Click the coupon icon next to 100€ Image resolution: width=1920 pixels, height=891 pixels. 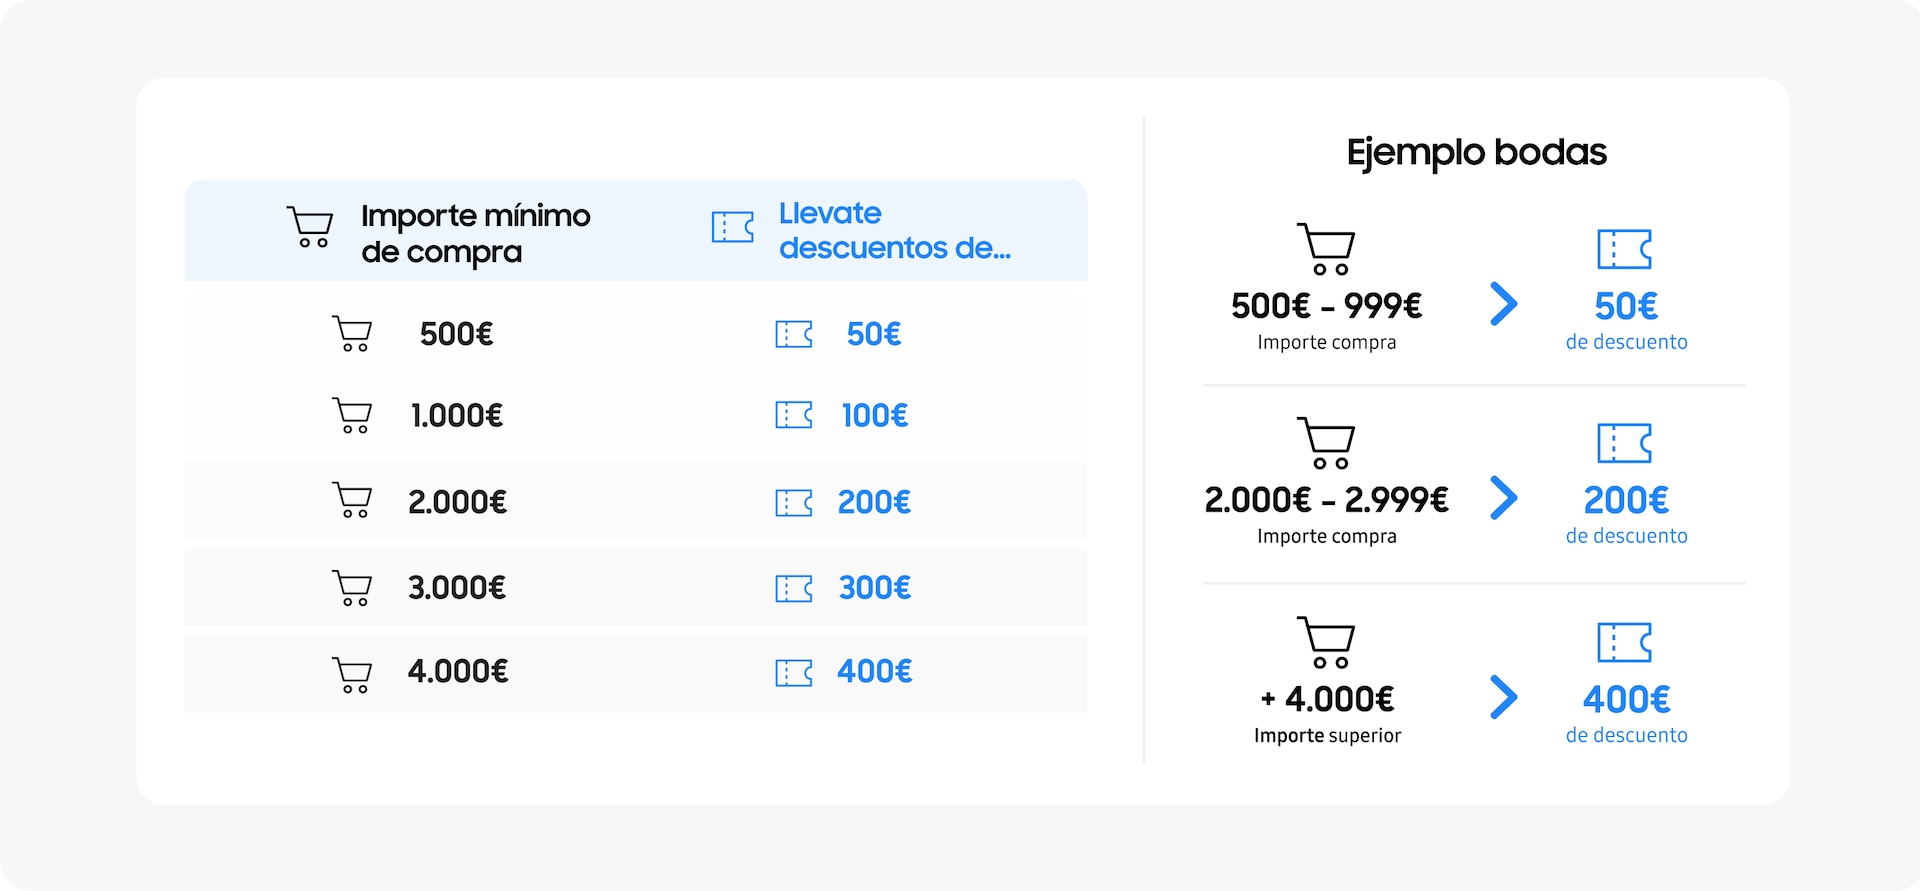[x=794, y=415]
